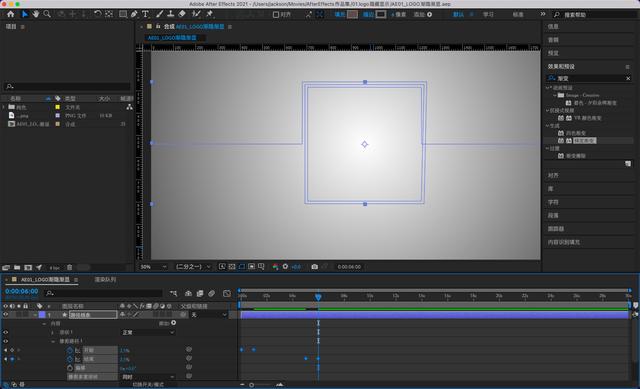Select the Hand tool
The image size is (640, 389).
click(36, 14)
